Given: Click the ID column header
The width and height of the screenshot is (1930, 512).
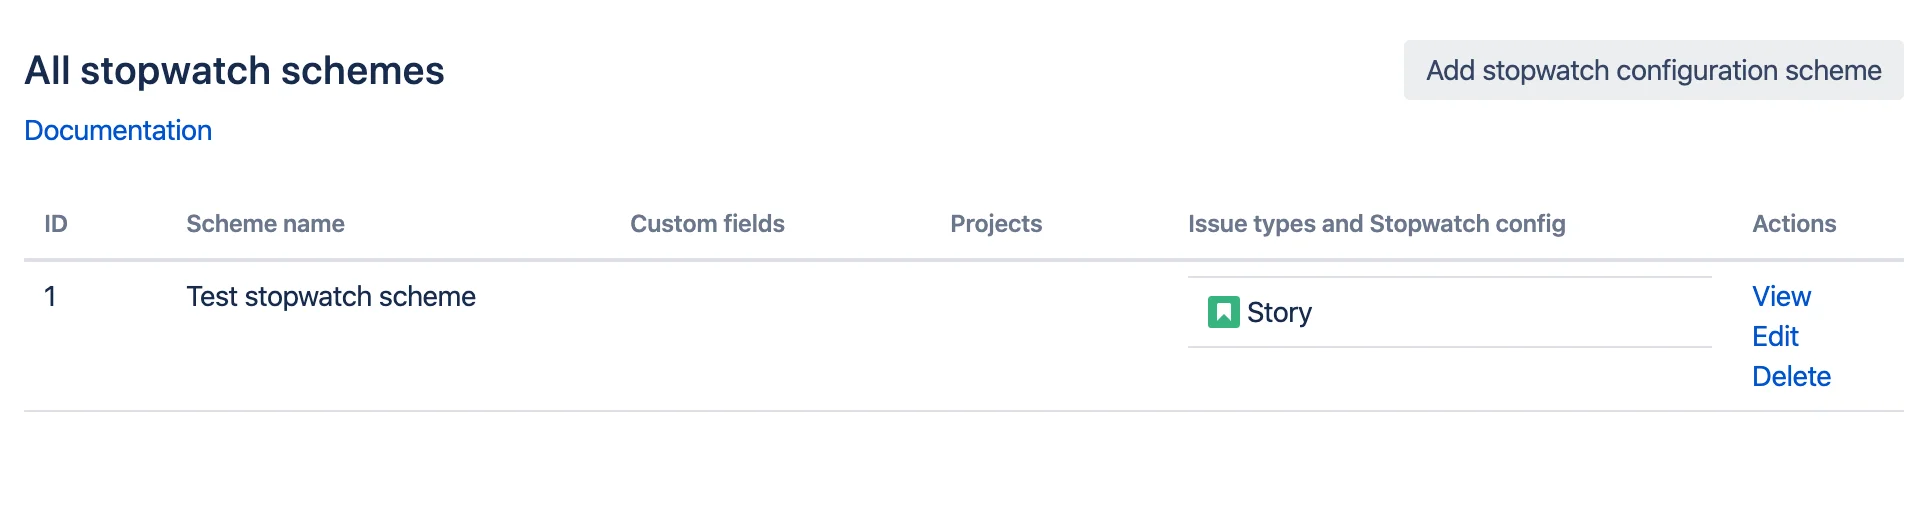Looking at the screenshot, I should 56,224.
